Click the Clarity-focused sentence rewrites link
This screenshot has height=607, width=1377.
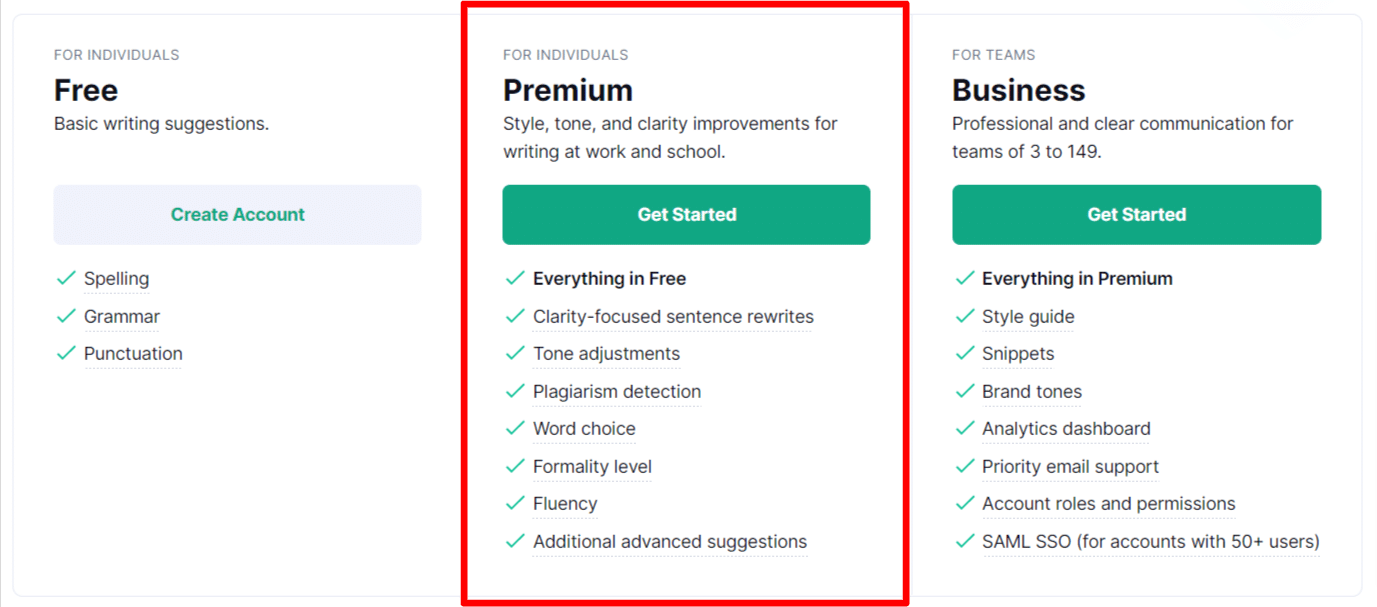[x=672, y=316]
